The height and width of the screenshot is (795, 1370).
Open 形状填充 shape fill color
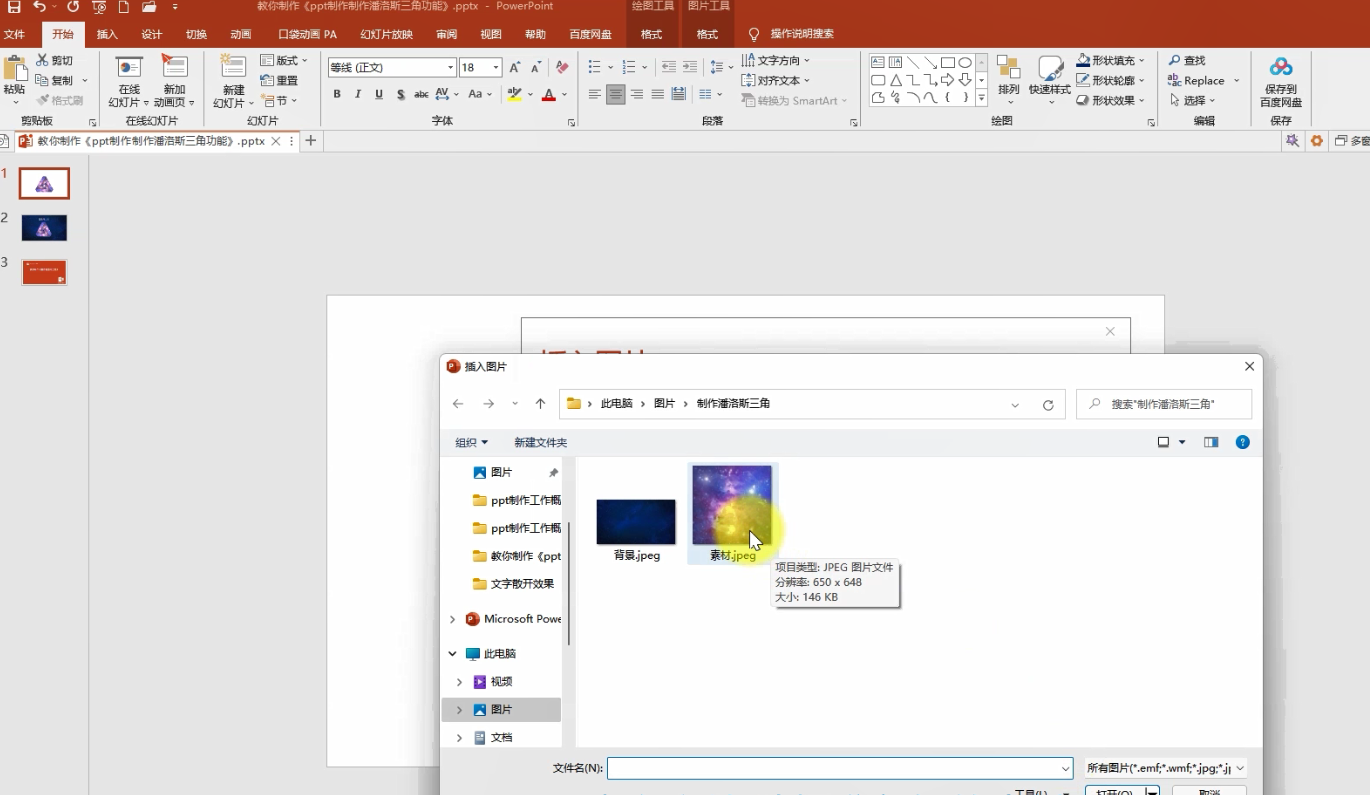click(1111, 61)
